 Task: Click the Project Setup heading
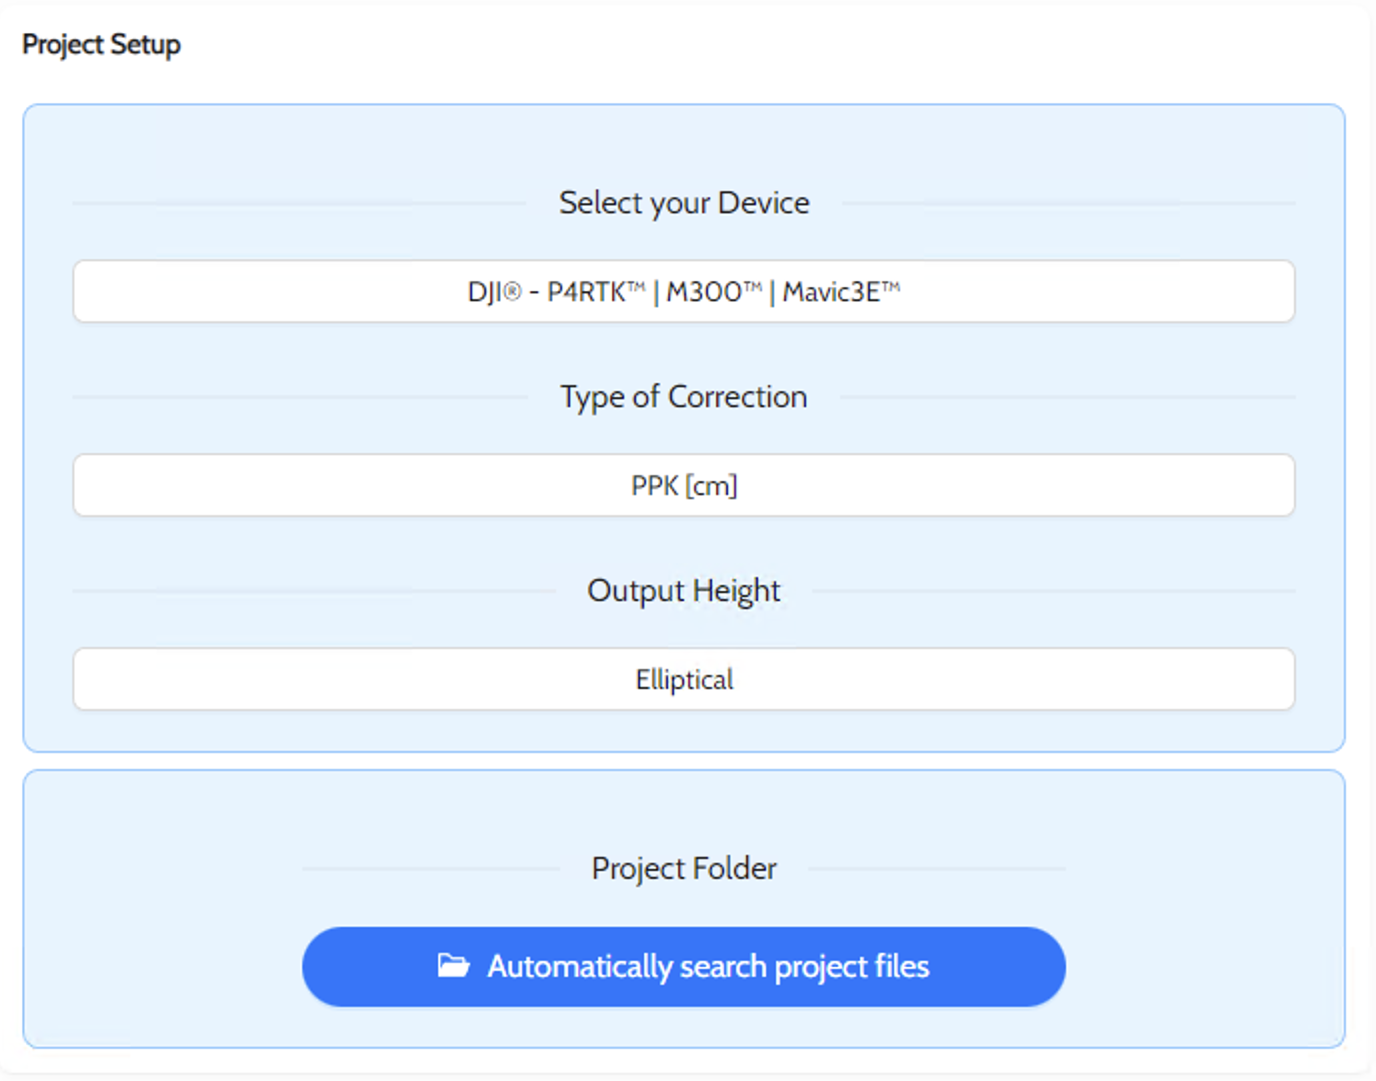[x=101, y=45]
